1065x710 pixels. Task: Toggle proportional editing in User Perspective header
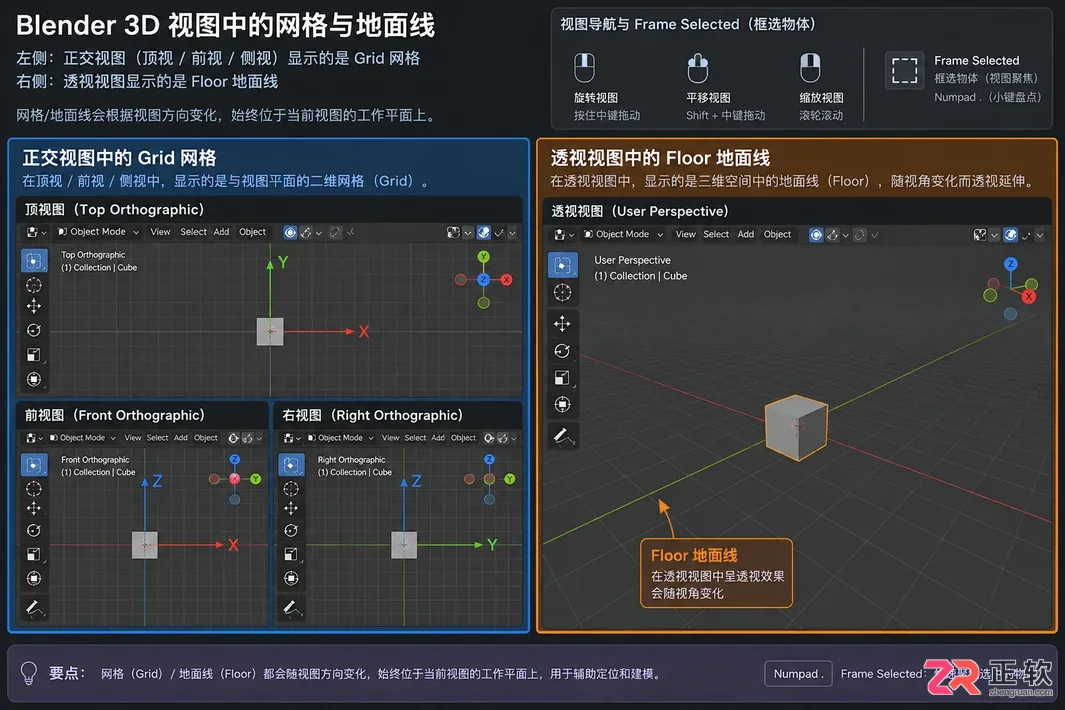pos(860,235)
